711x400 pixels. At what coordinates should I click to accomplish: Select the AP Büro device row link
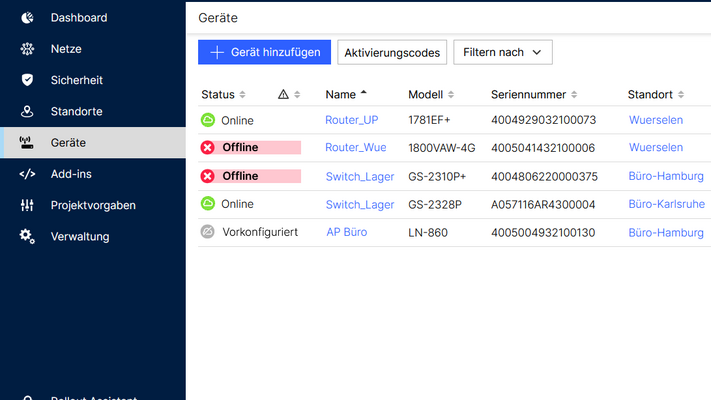coord(346,232)
